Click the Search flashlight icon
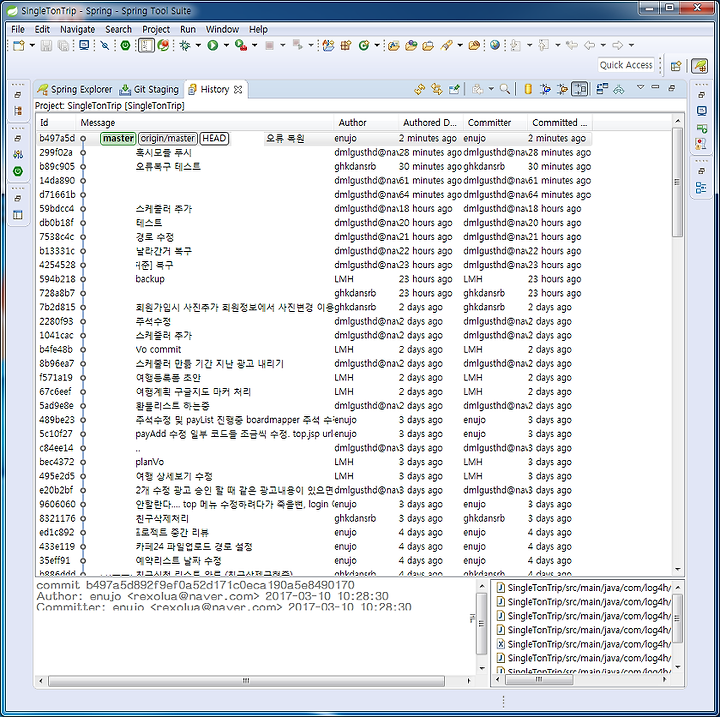The width and height of the screenshot is (720, 717). [x=446, y=45]
